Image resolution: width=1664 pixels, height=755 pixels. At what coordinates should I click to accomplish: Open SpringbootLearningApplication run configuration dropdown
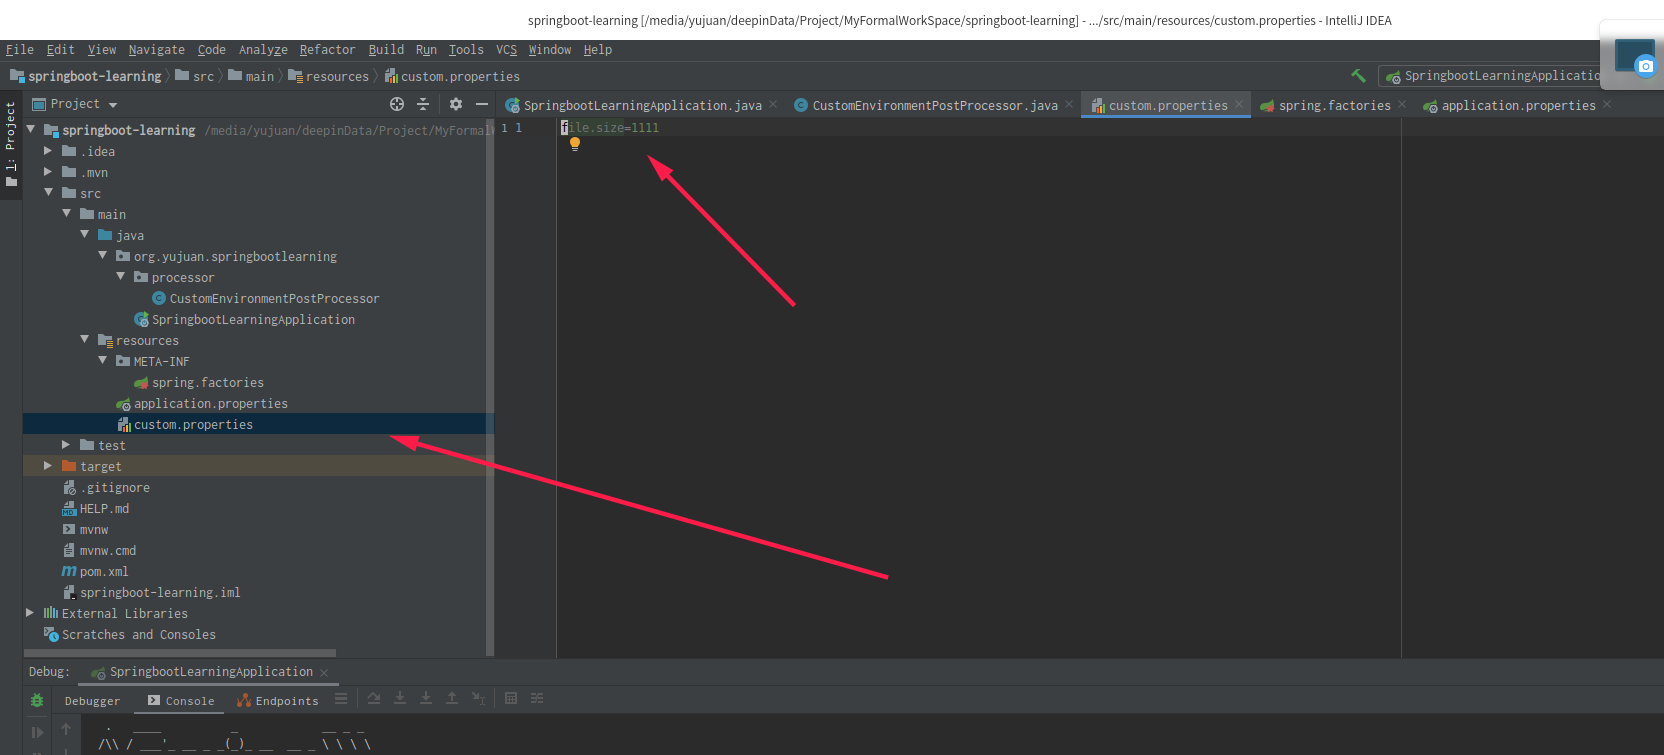(1492, 76)
